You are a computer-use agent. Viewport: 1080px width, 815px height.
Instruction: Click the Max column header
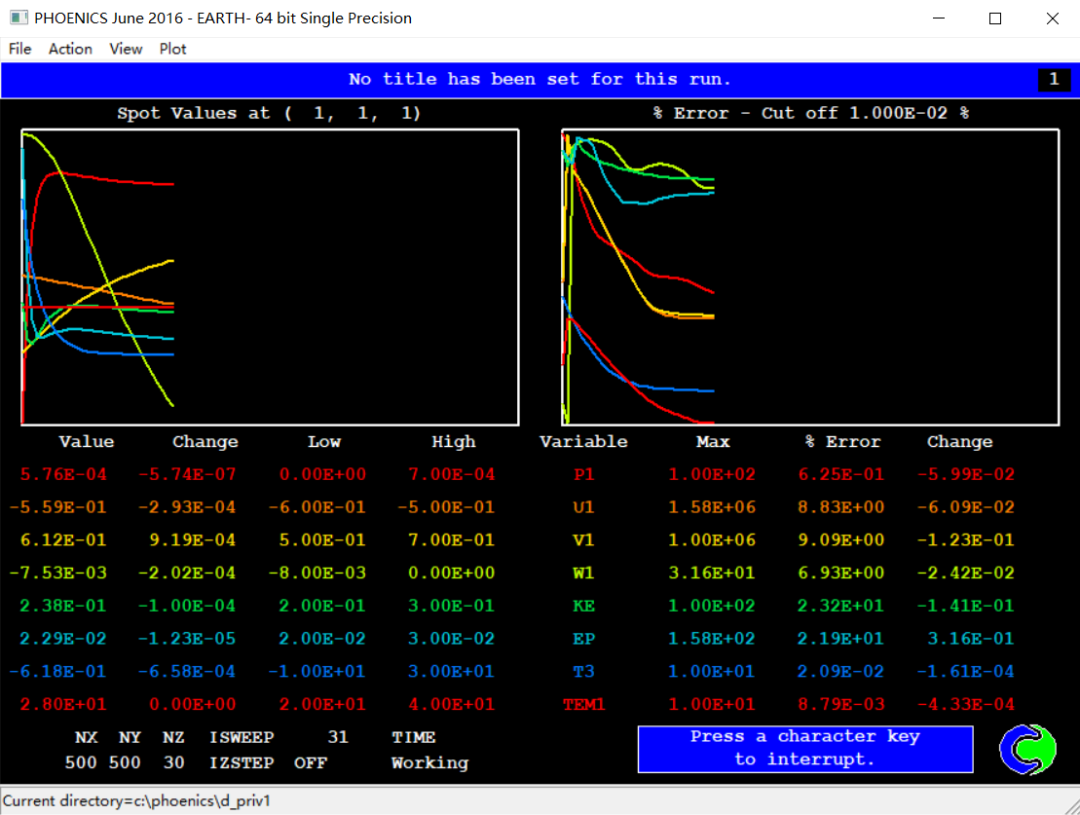tap(713, 442)
